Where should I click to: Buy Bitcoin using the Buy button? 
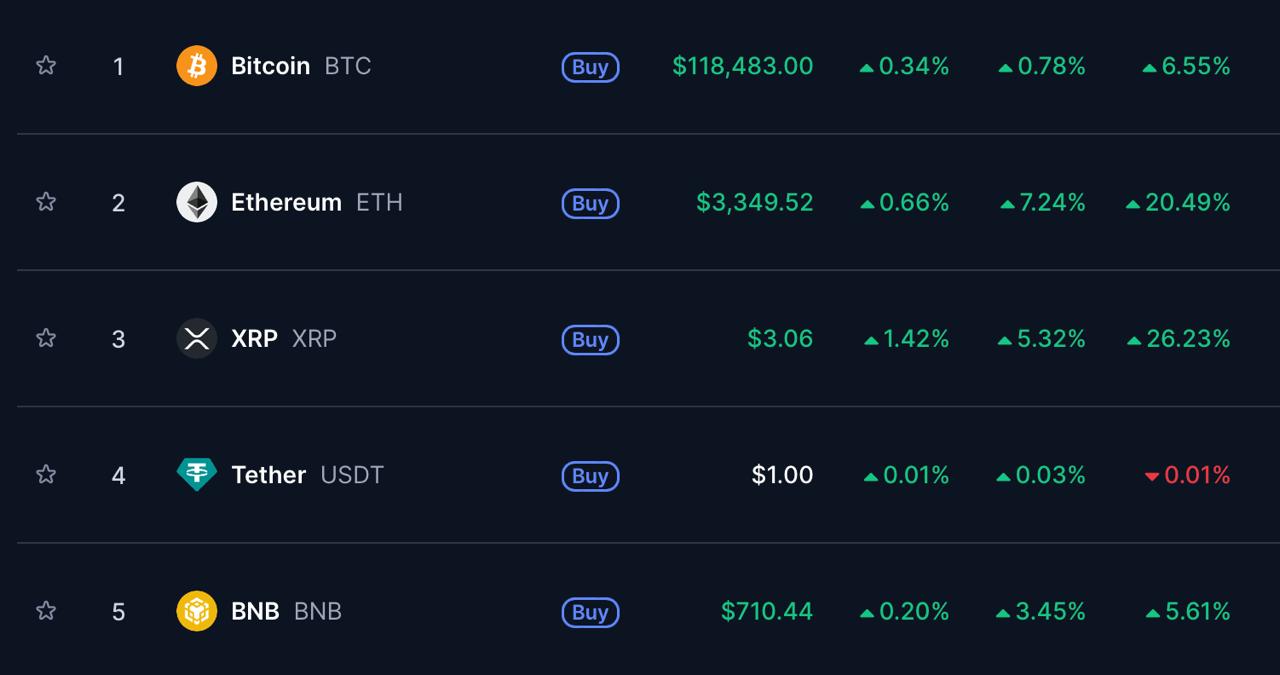[590, 67]
